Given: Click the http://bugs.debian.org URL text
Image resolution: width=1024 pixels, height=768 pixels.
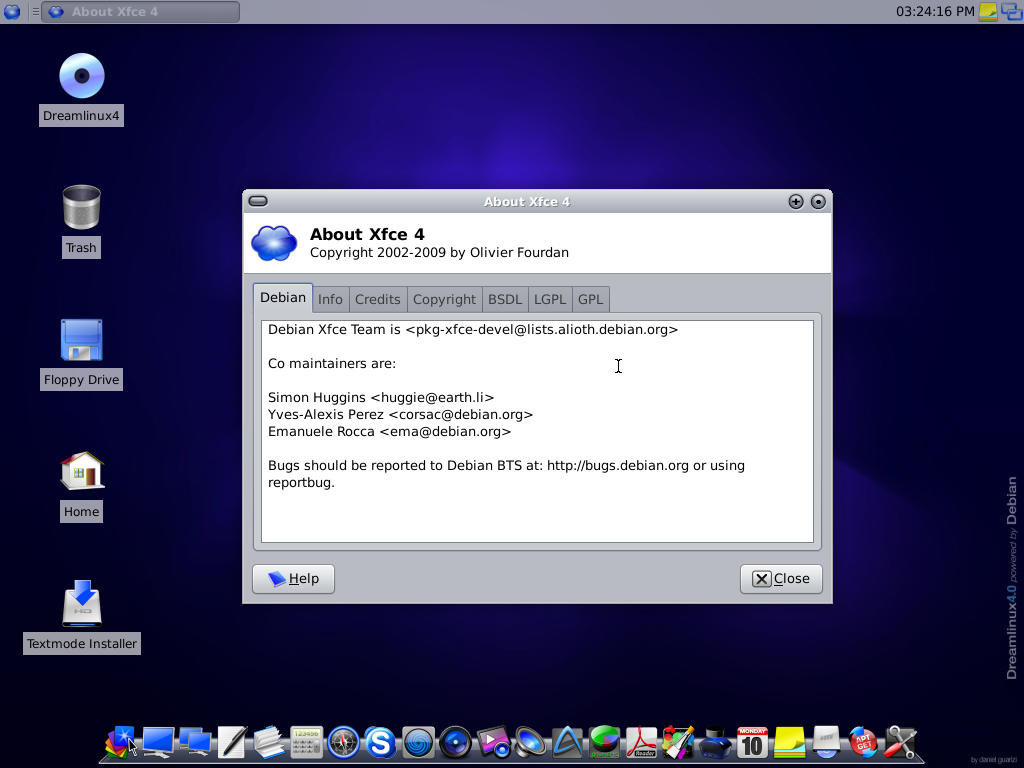Looking at the screenshot, I should pyautogui.click(x=618, y=466).
